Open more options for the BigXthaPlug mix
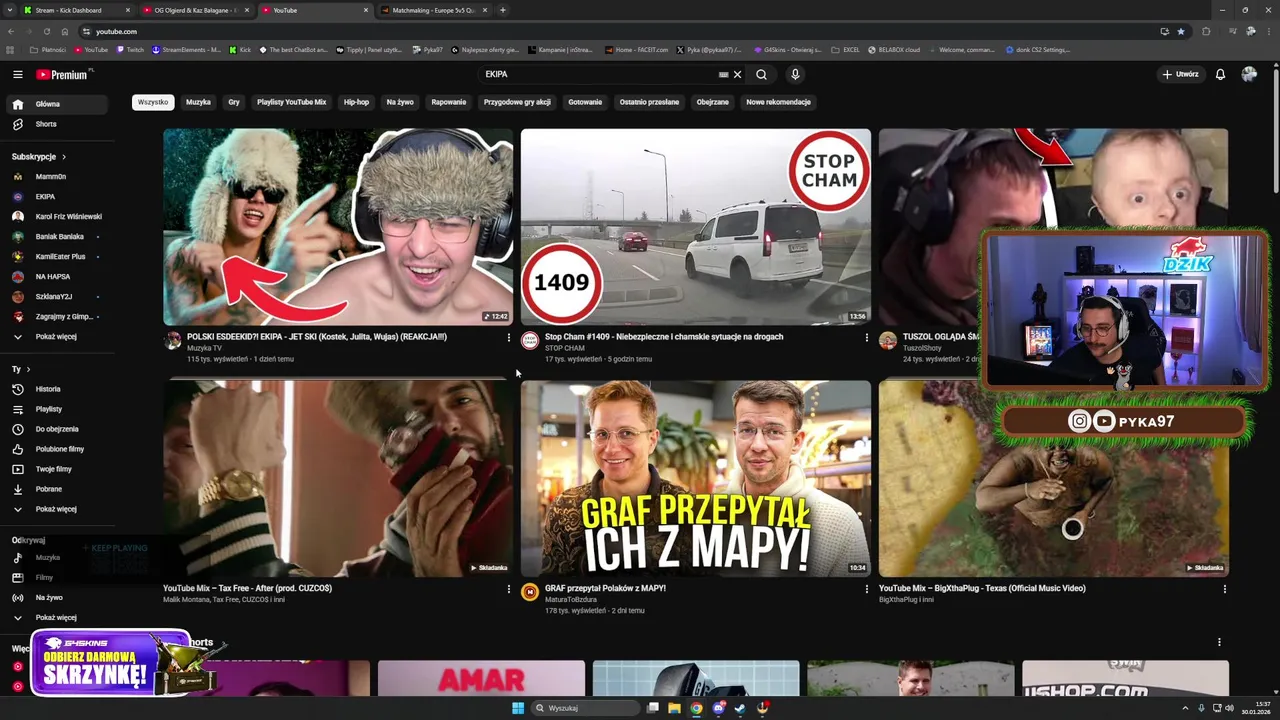 (1224, 589)
